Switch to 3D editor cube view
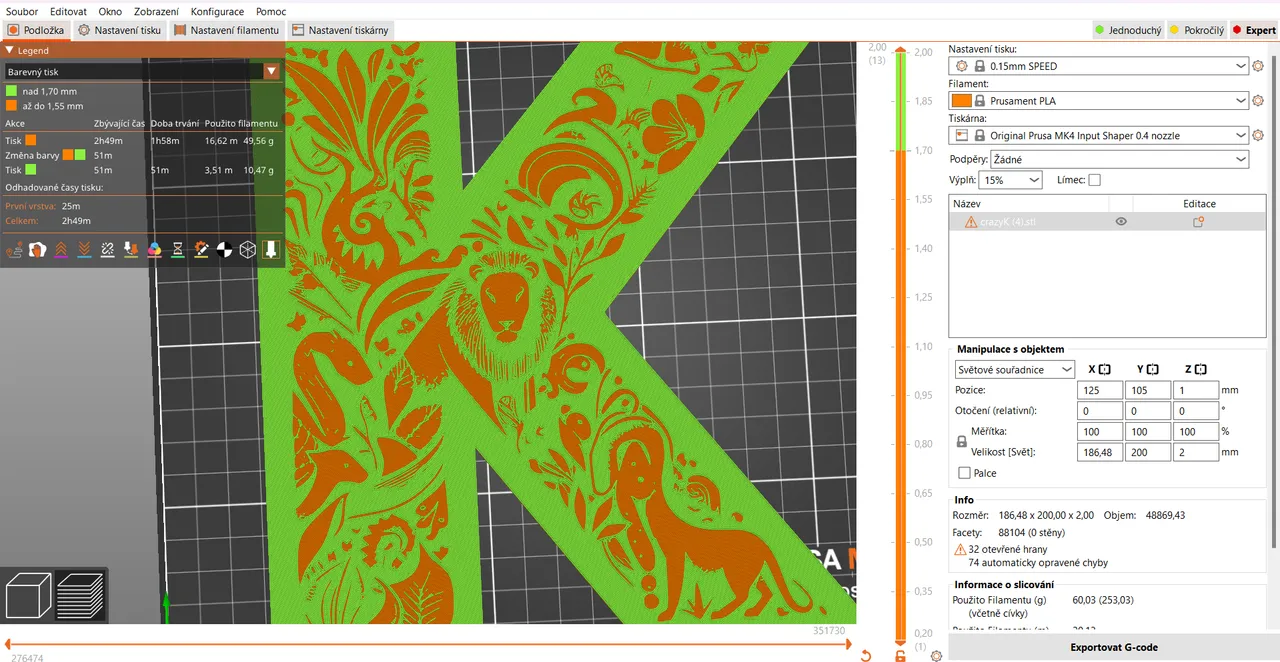This screenshot has width=1280, height=662. point(29,595)
